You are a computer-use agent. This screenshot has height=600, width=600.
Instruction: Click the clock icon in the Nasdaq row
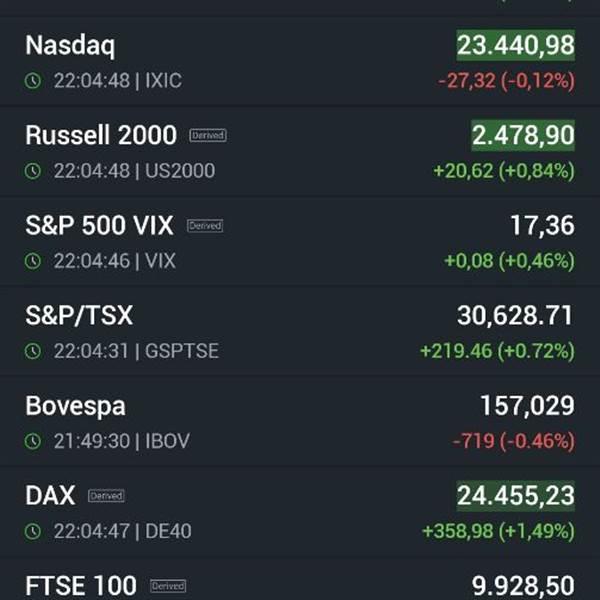tap(33, 81)
